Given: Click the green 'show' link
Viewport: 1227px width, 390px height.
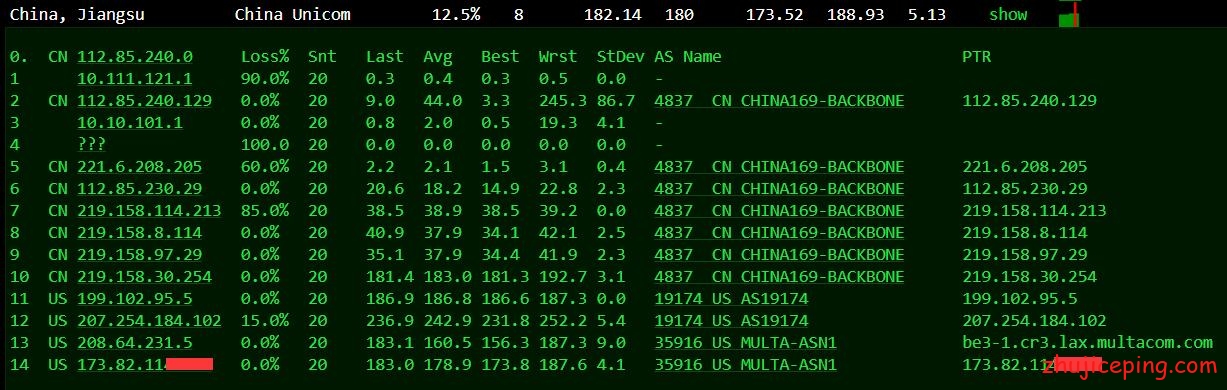Looking at the screenshot, I should pyautogui.click(x=1008, y=15).
